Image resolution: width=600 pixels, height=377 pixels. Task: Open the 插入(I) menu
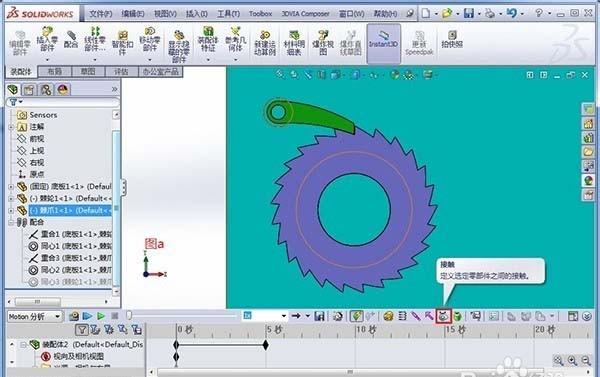197,14
